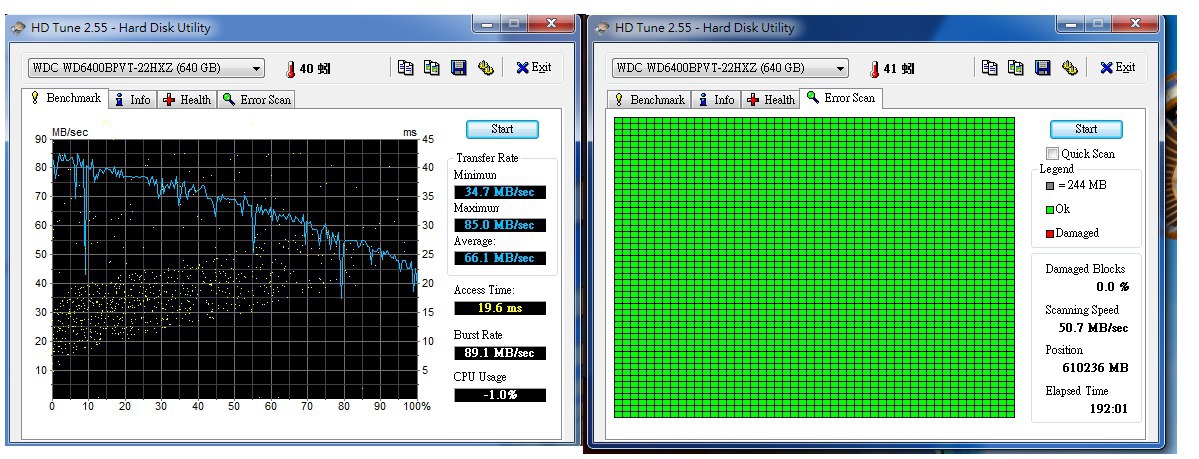
Task: Enable the Quick Scan checkbox
Action: point(1053,154)
